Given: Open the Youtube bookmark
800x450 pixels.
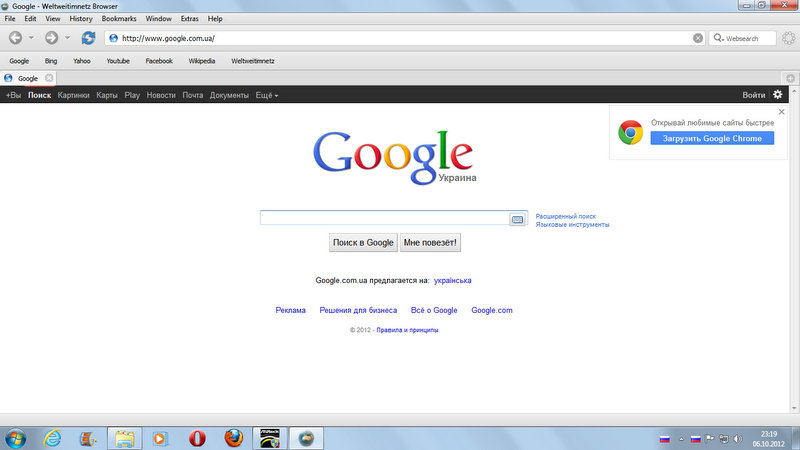Looking at the screenshot, I should [x=118, y=61].
